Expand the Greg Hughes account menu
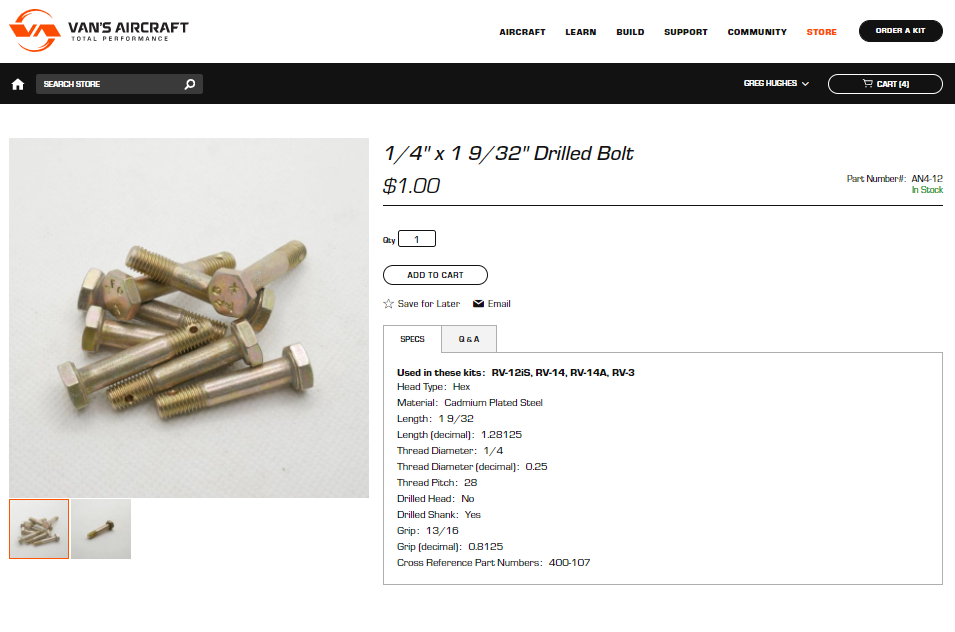Screen dimensions: 955x632 [x=776, y=83]
